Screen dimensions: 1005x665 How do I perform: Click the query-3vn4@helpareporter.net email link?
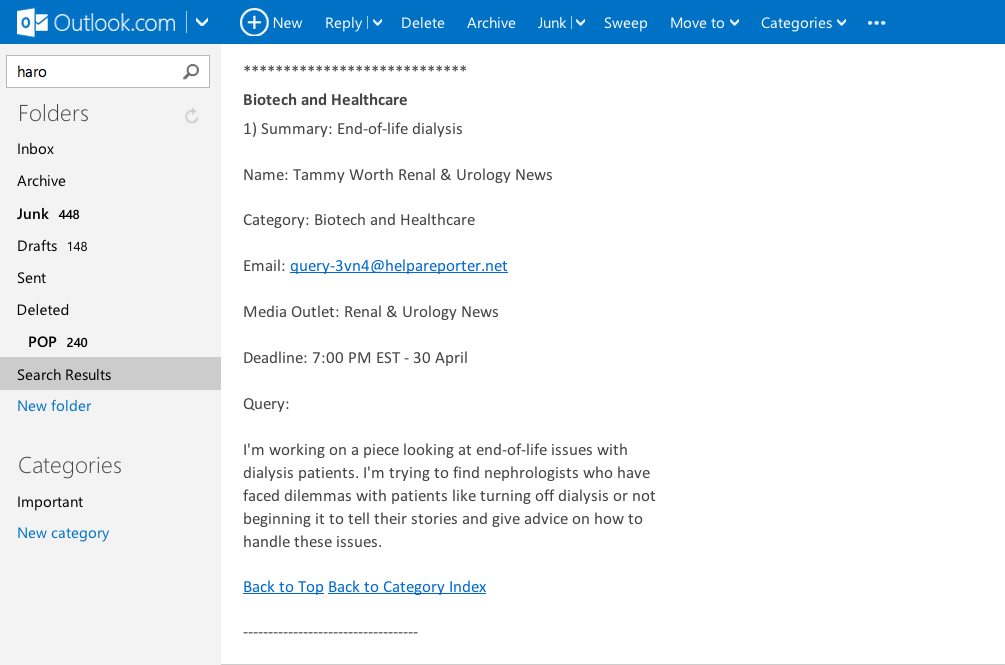point(399,265)
